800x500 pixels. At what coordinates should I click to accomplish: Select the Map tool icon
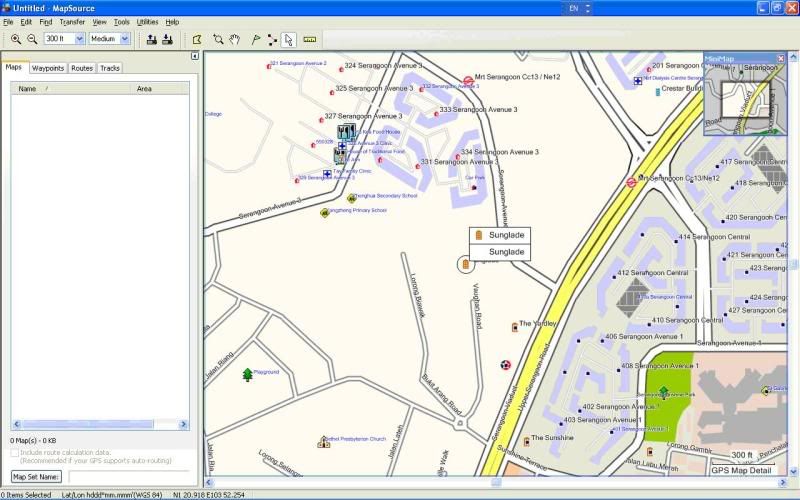[197, 39]
